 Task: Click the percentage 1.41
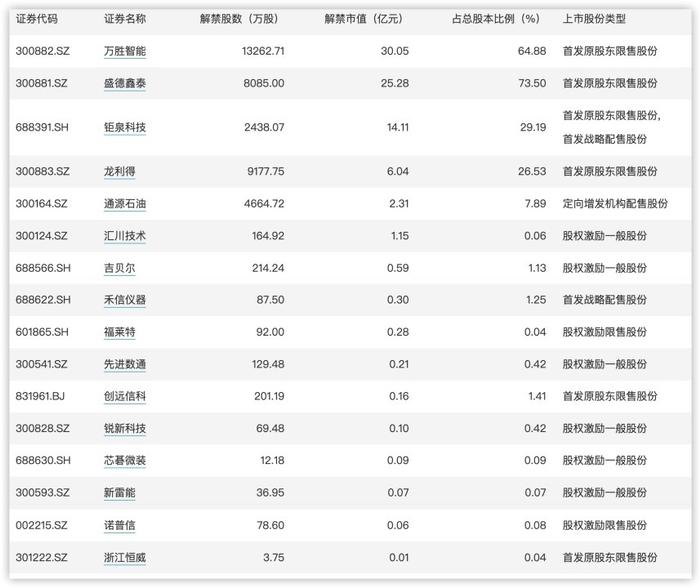537,396
